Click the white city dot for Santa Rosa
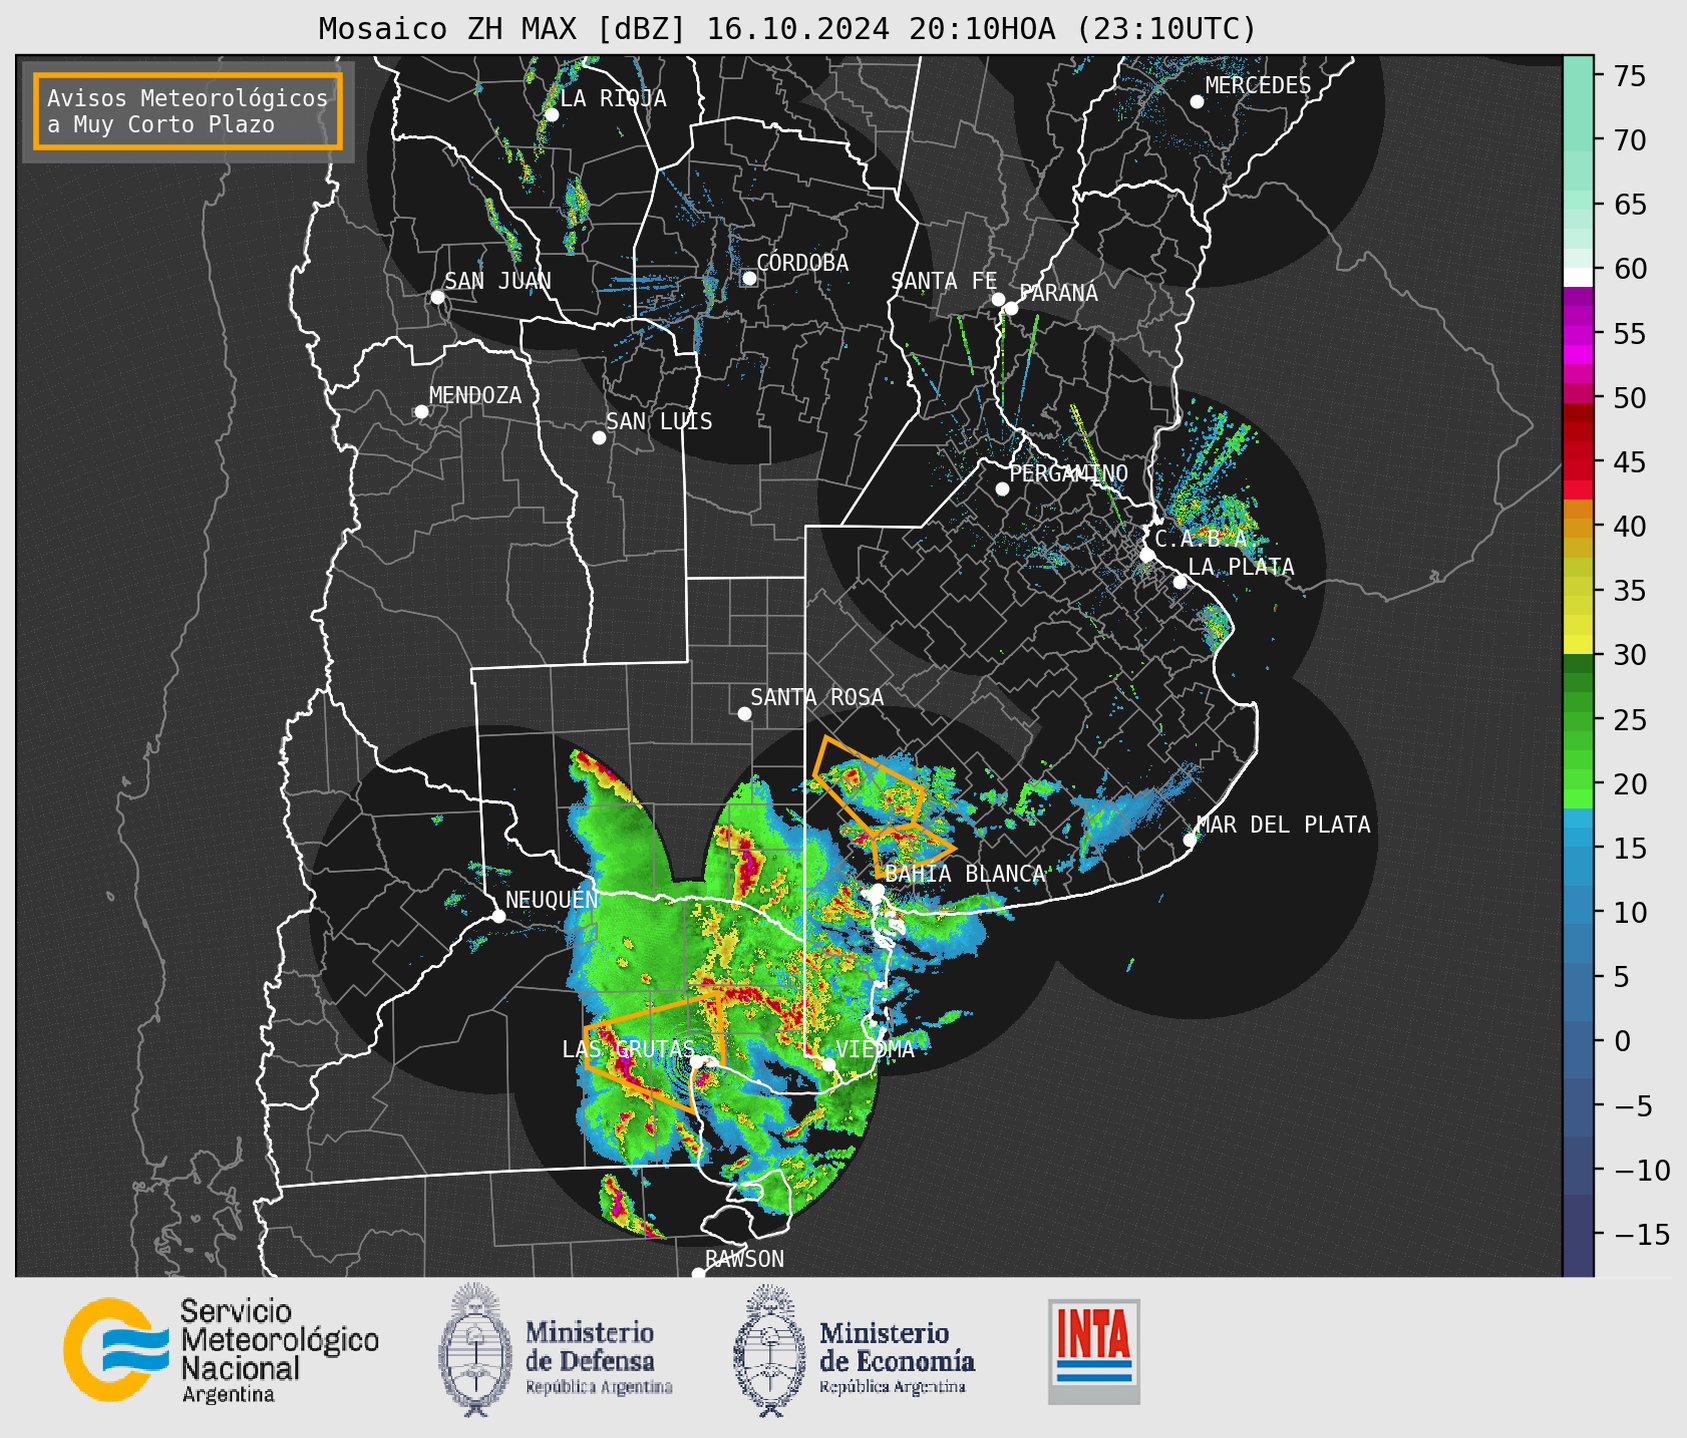The width and height of the screenshot is (1687, 1438). point(744,713)
